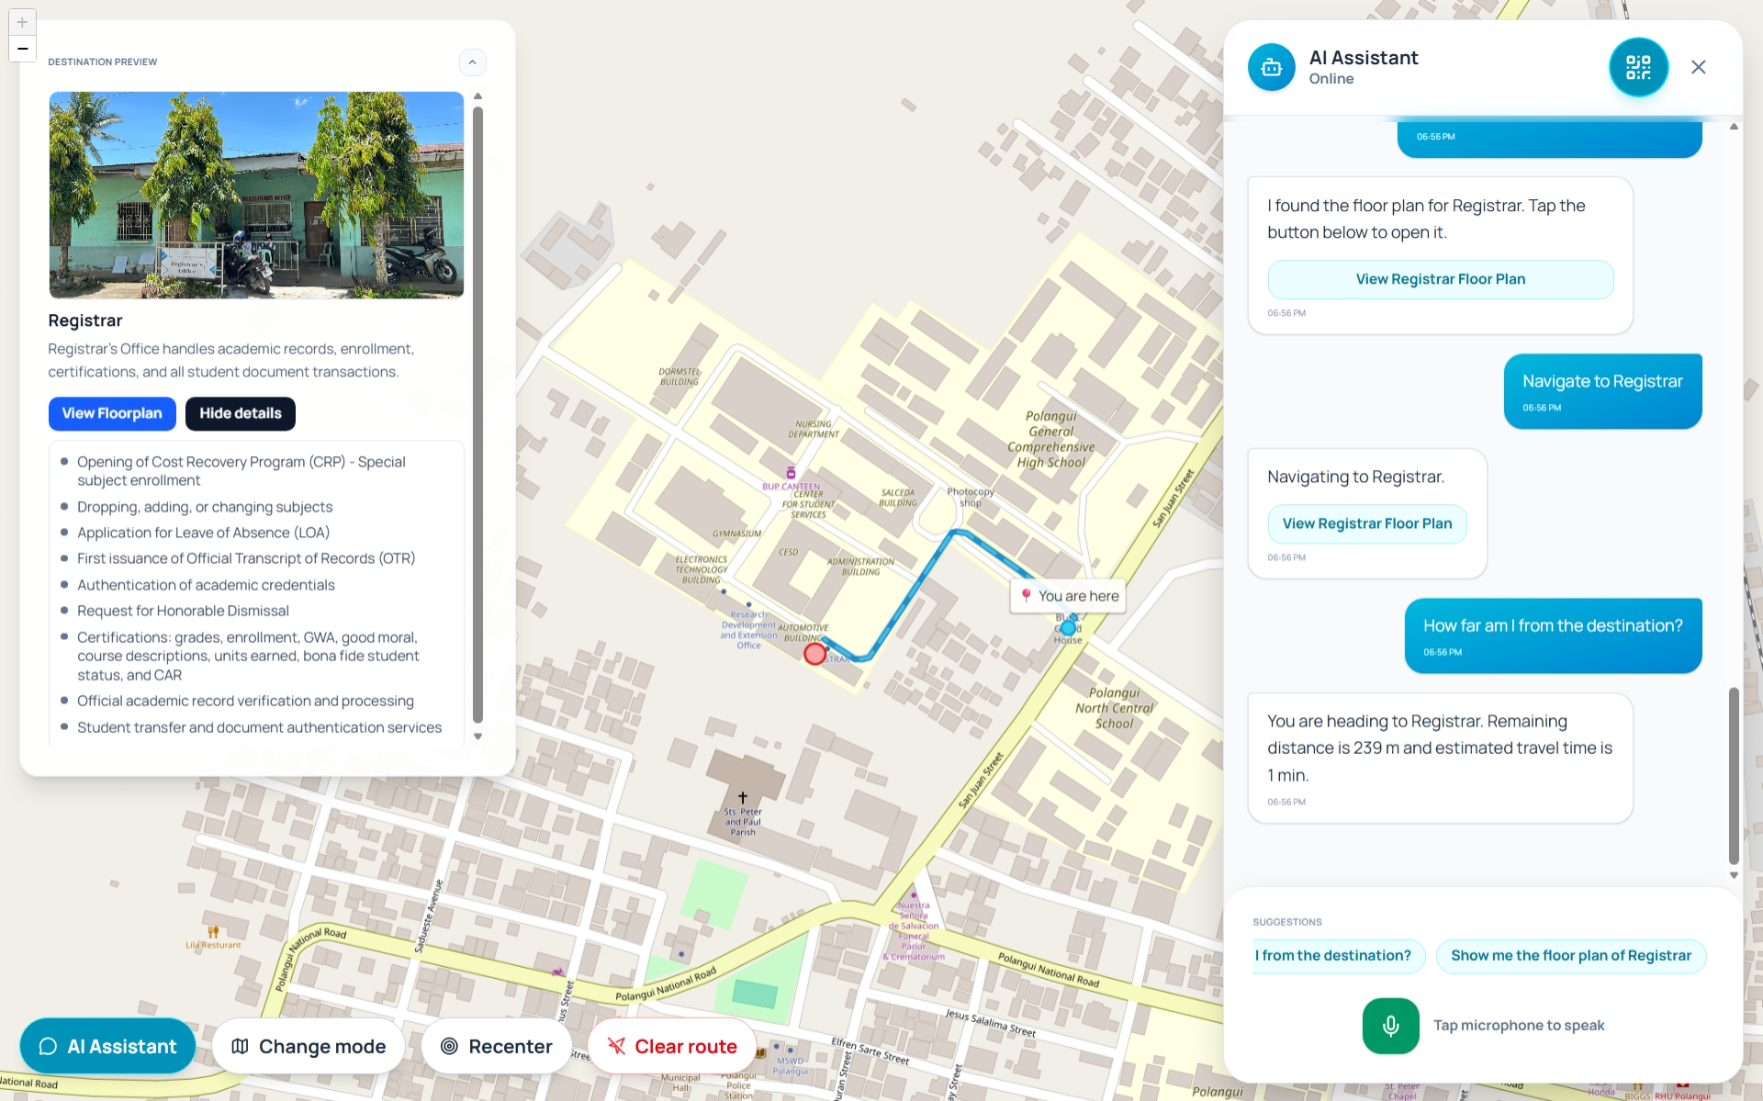Click the blue current location dot
Screen dimensions: 1763x1101
pyautogui.click(x=1068, y=628)
